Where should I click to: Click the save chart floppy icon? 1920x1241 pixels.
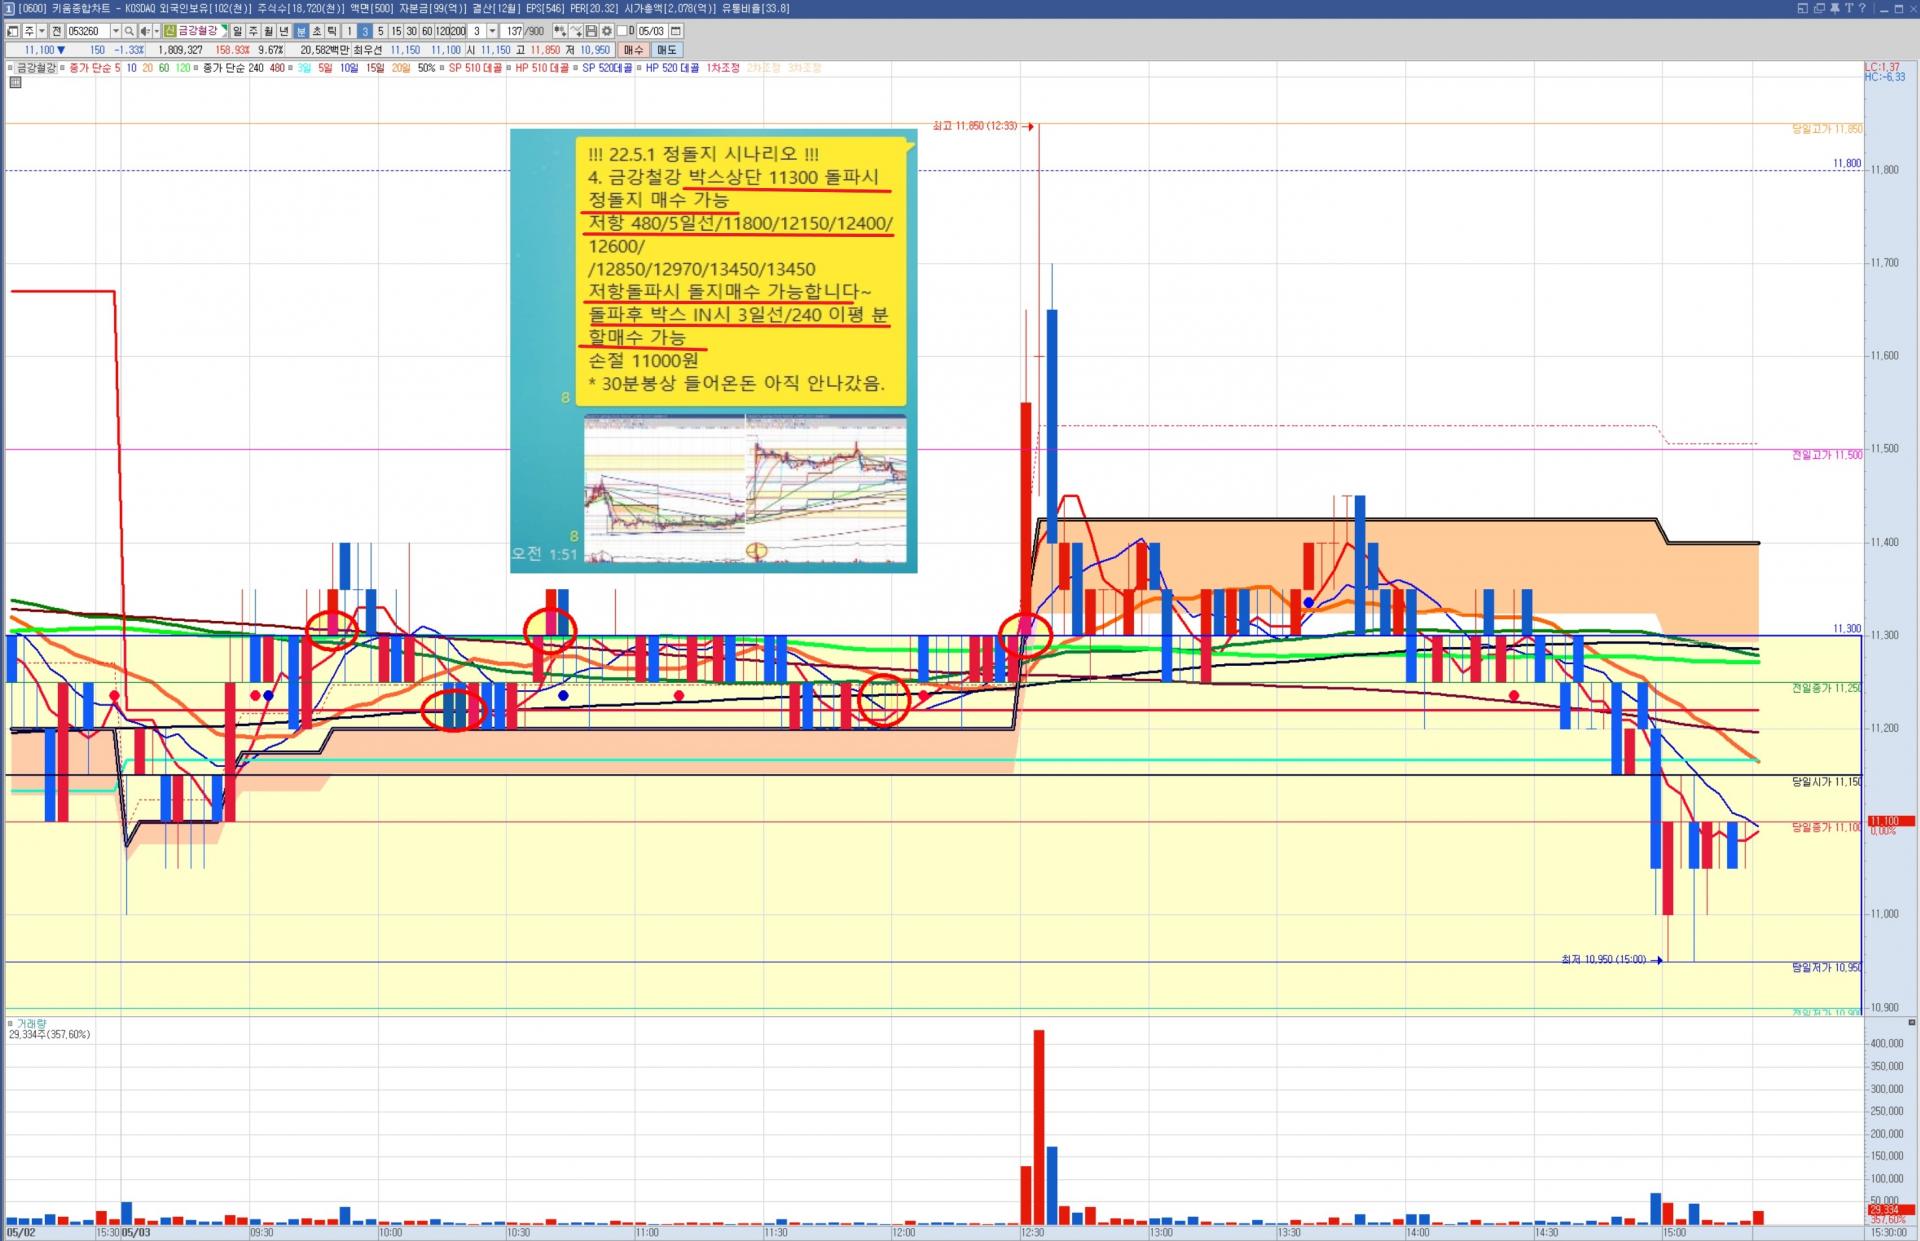click(591, 31)
